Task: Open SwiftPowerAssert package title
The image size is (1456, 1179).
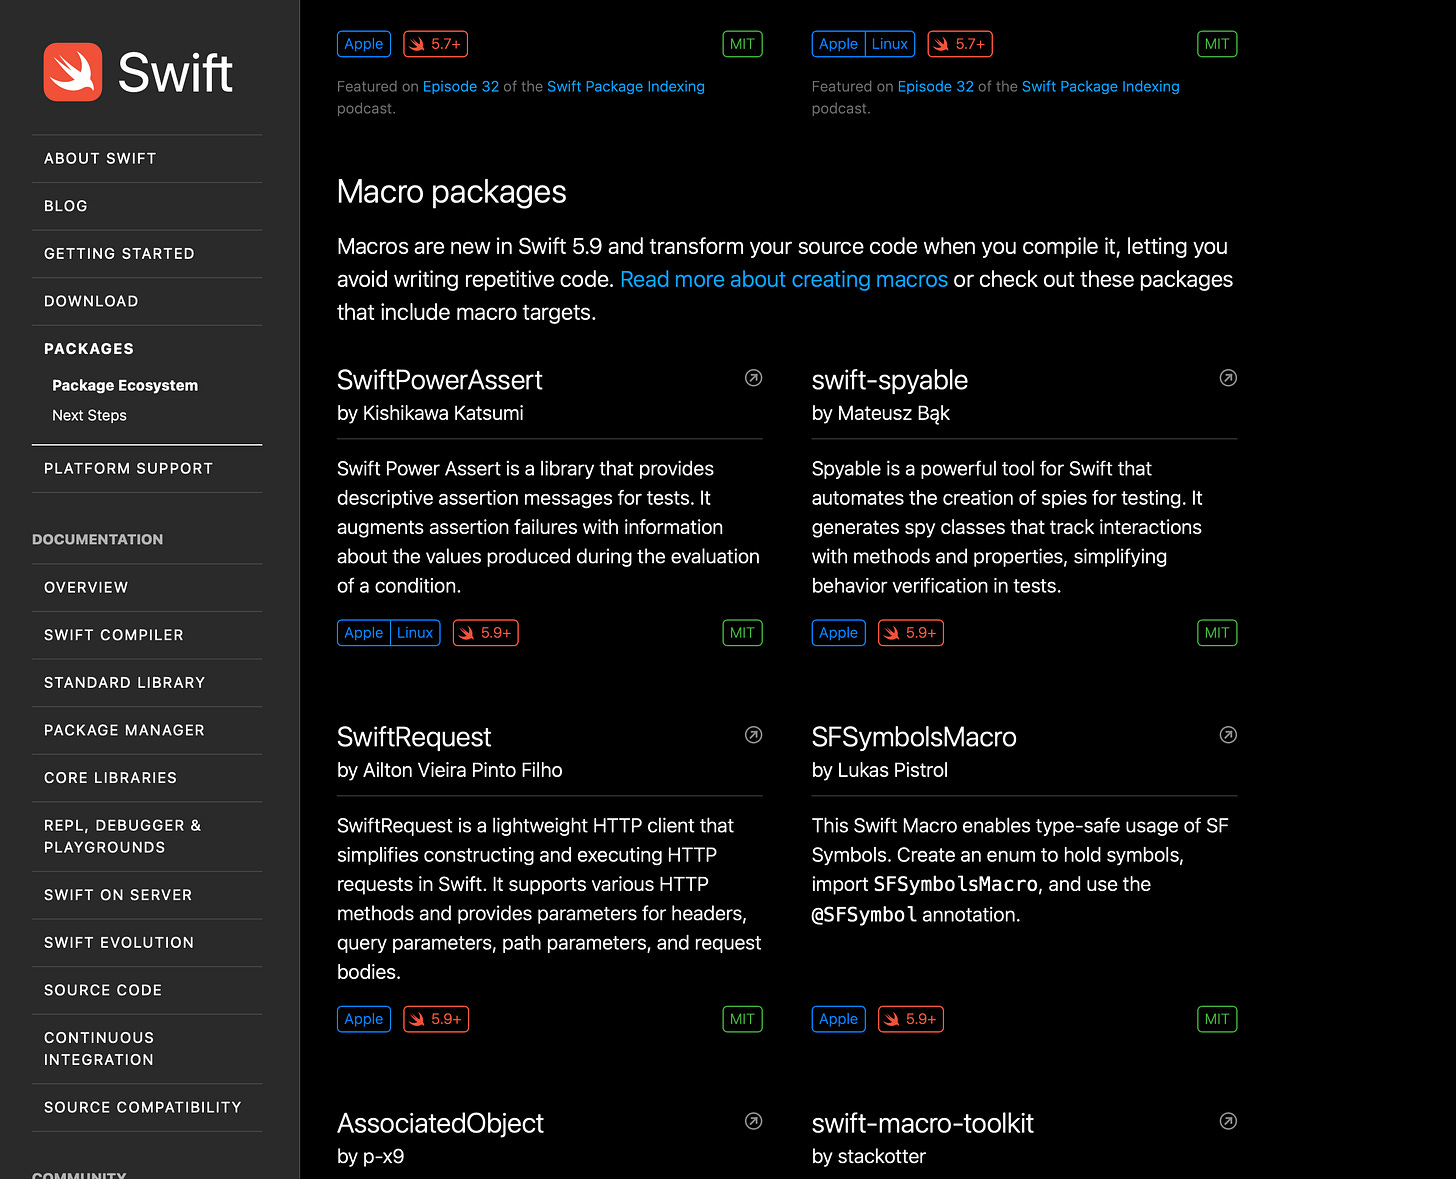Action: (x=440, y=380)
